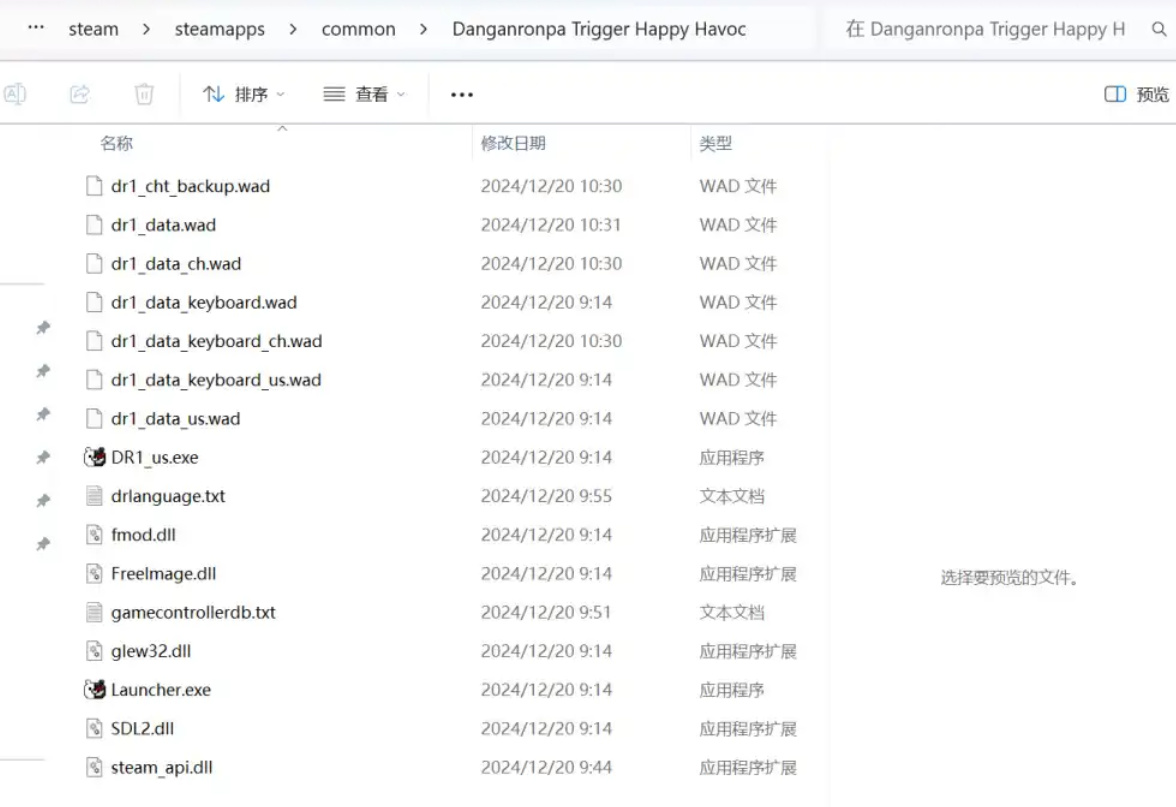The image size is (1176, 807).
Task: Select file name dr1_data_keyboard_us.wad
Action: click(216, 380)
